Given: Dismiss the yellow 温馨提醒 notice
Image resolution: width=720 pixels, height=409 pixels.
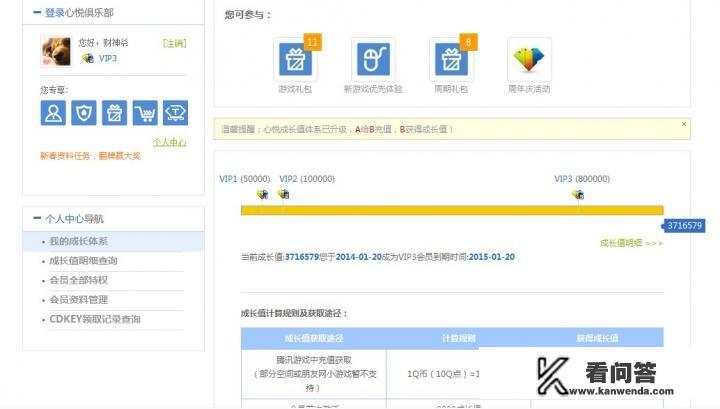Looking at the screenshot, I should point(684,124).
